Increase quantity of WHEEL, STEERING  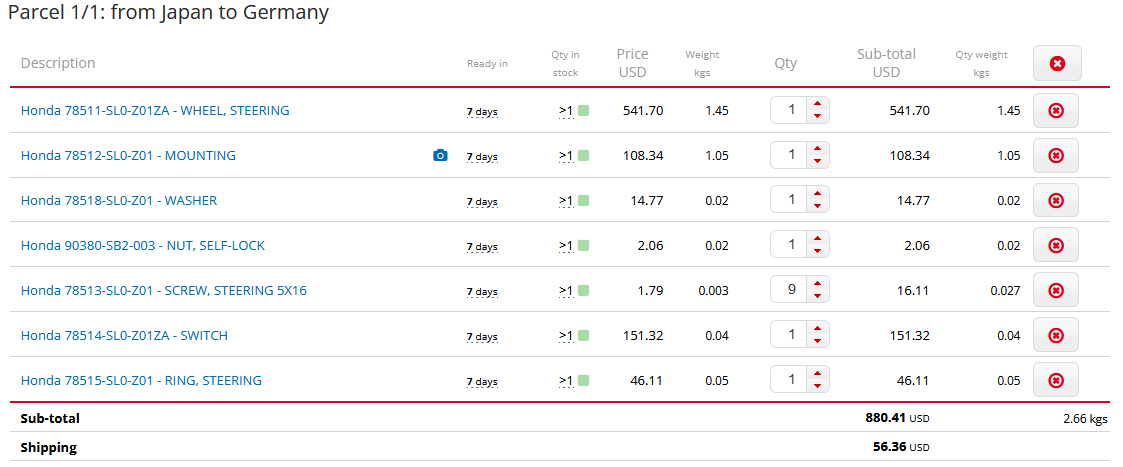tap(817, 104)
